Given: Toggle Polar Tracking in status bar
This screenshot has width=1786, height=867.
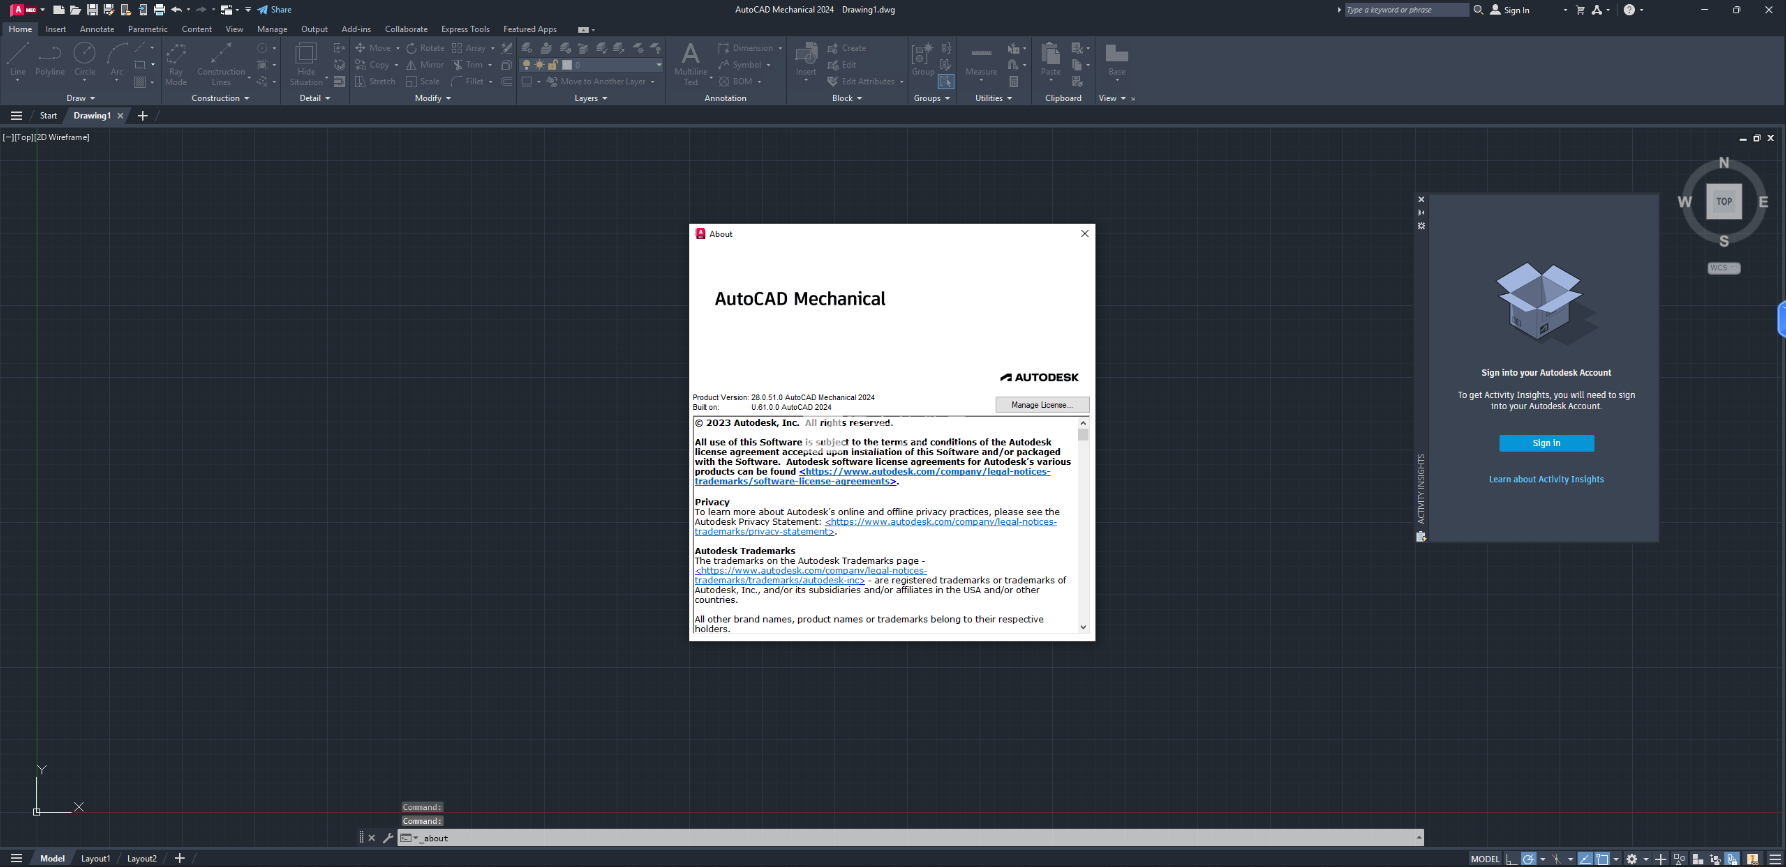Looking at the screenshot, I should tap(1528, 859).
